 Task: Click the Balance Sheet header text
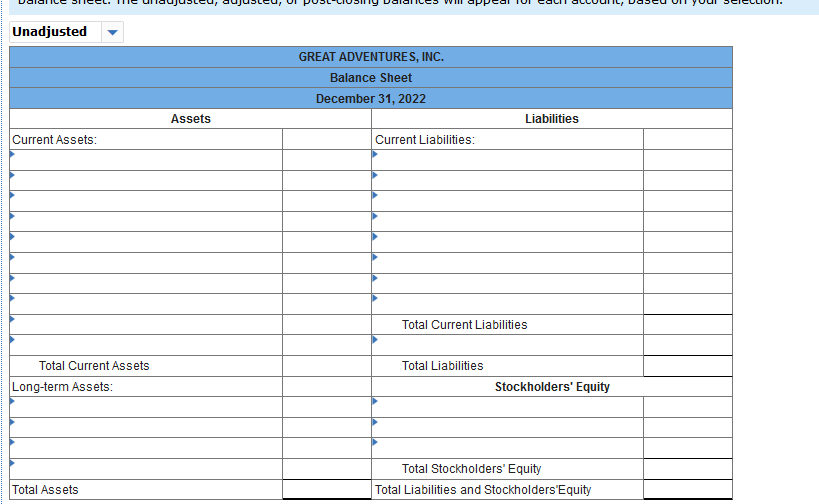(x=371, y=78)
